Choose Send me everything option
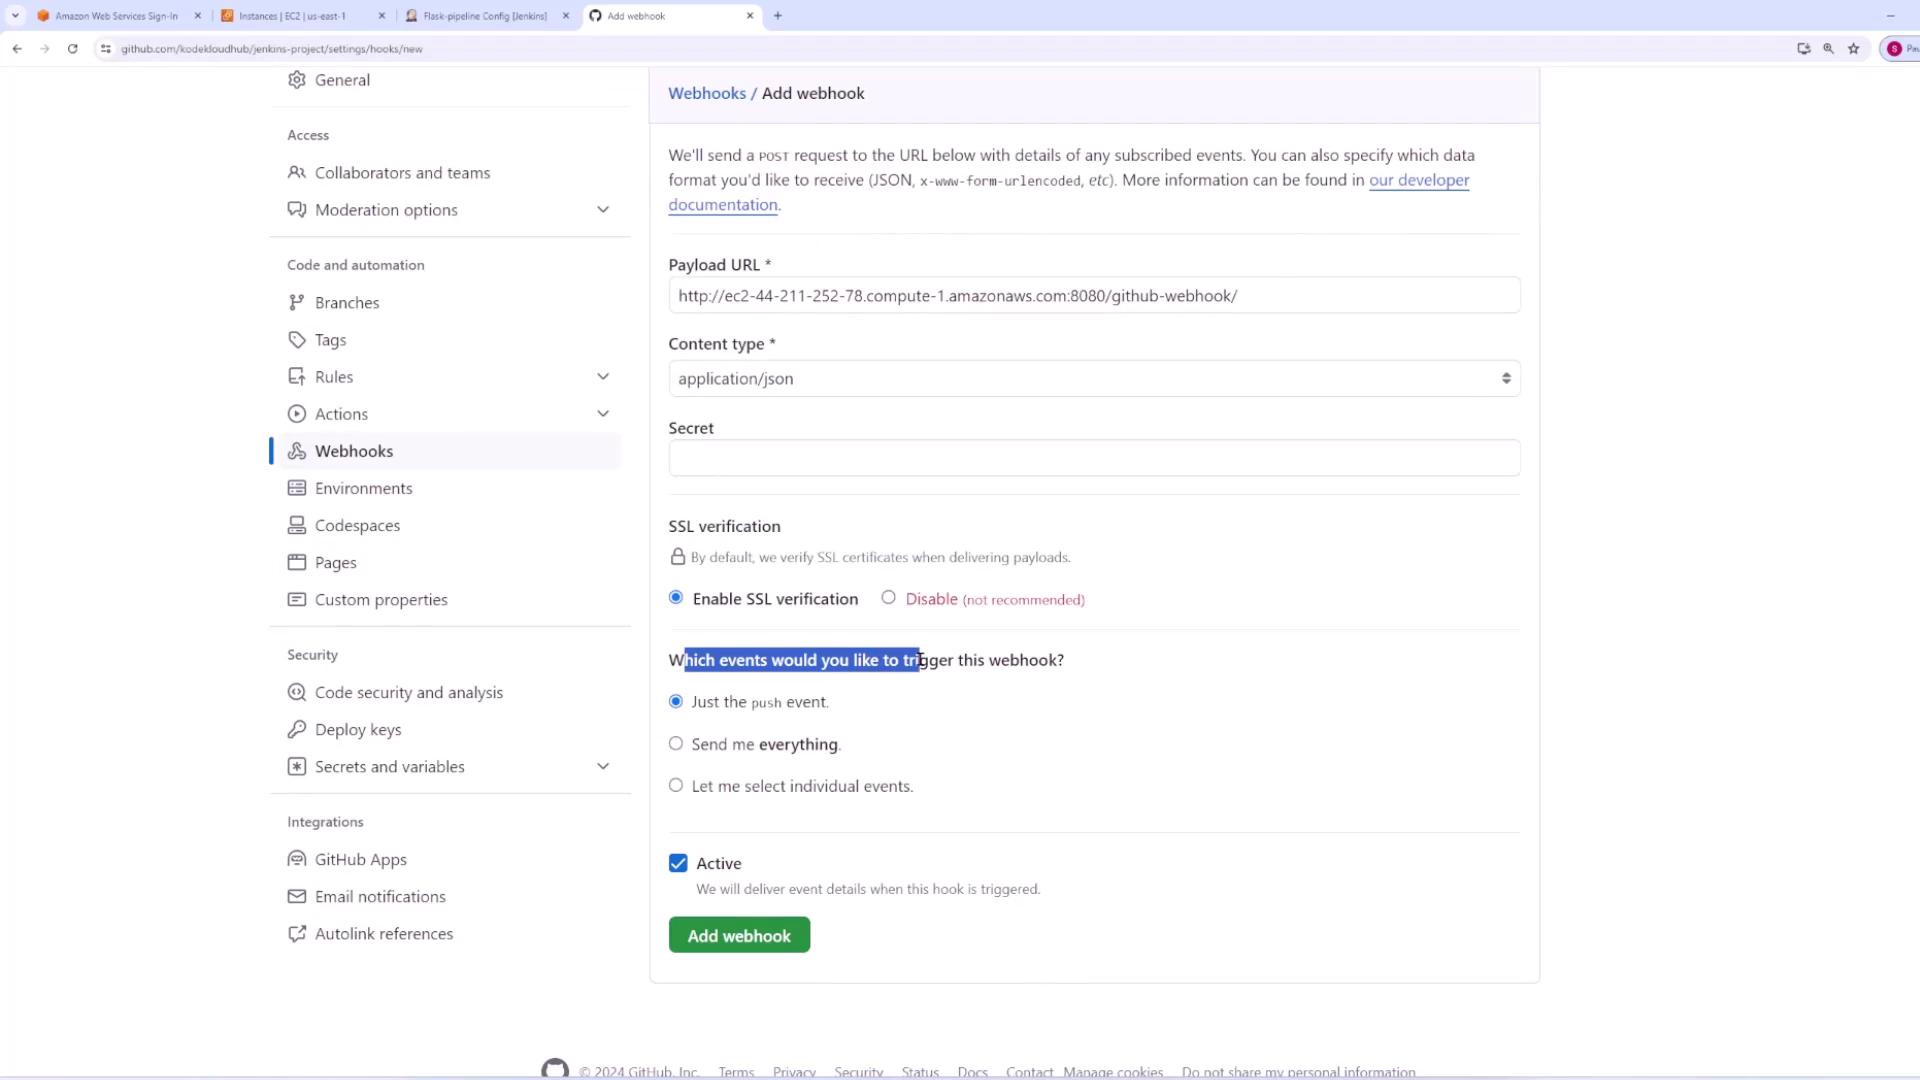Viewport: 1920px width, 1080px height. tap(676, 744)
